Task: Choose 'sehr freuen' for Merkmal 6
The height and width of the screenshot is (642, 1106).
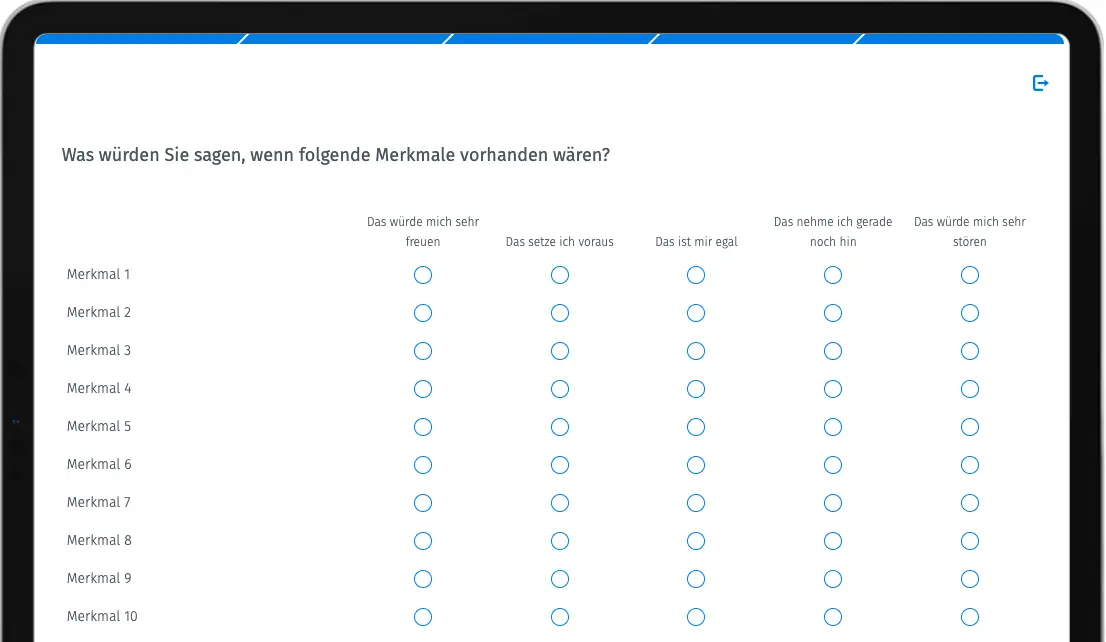Action: (x=423, y=466)
